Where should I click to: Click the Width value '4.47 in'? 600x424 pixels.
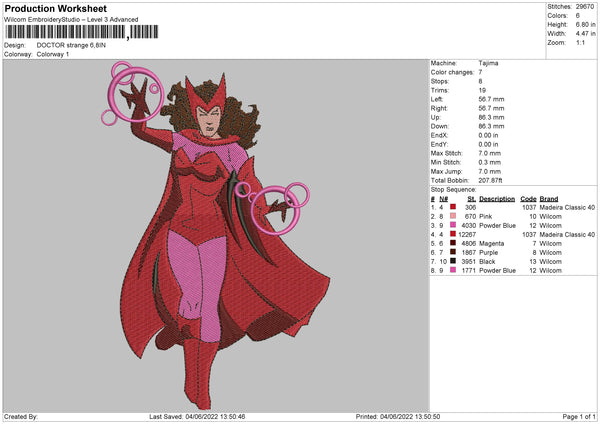tap(585, 34)
